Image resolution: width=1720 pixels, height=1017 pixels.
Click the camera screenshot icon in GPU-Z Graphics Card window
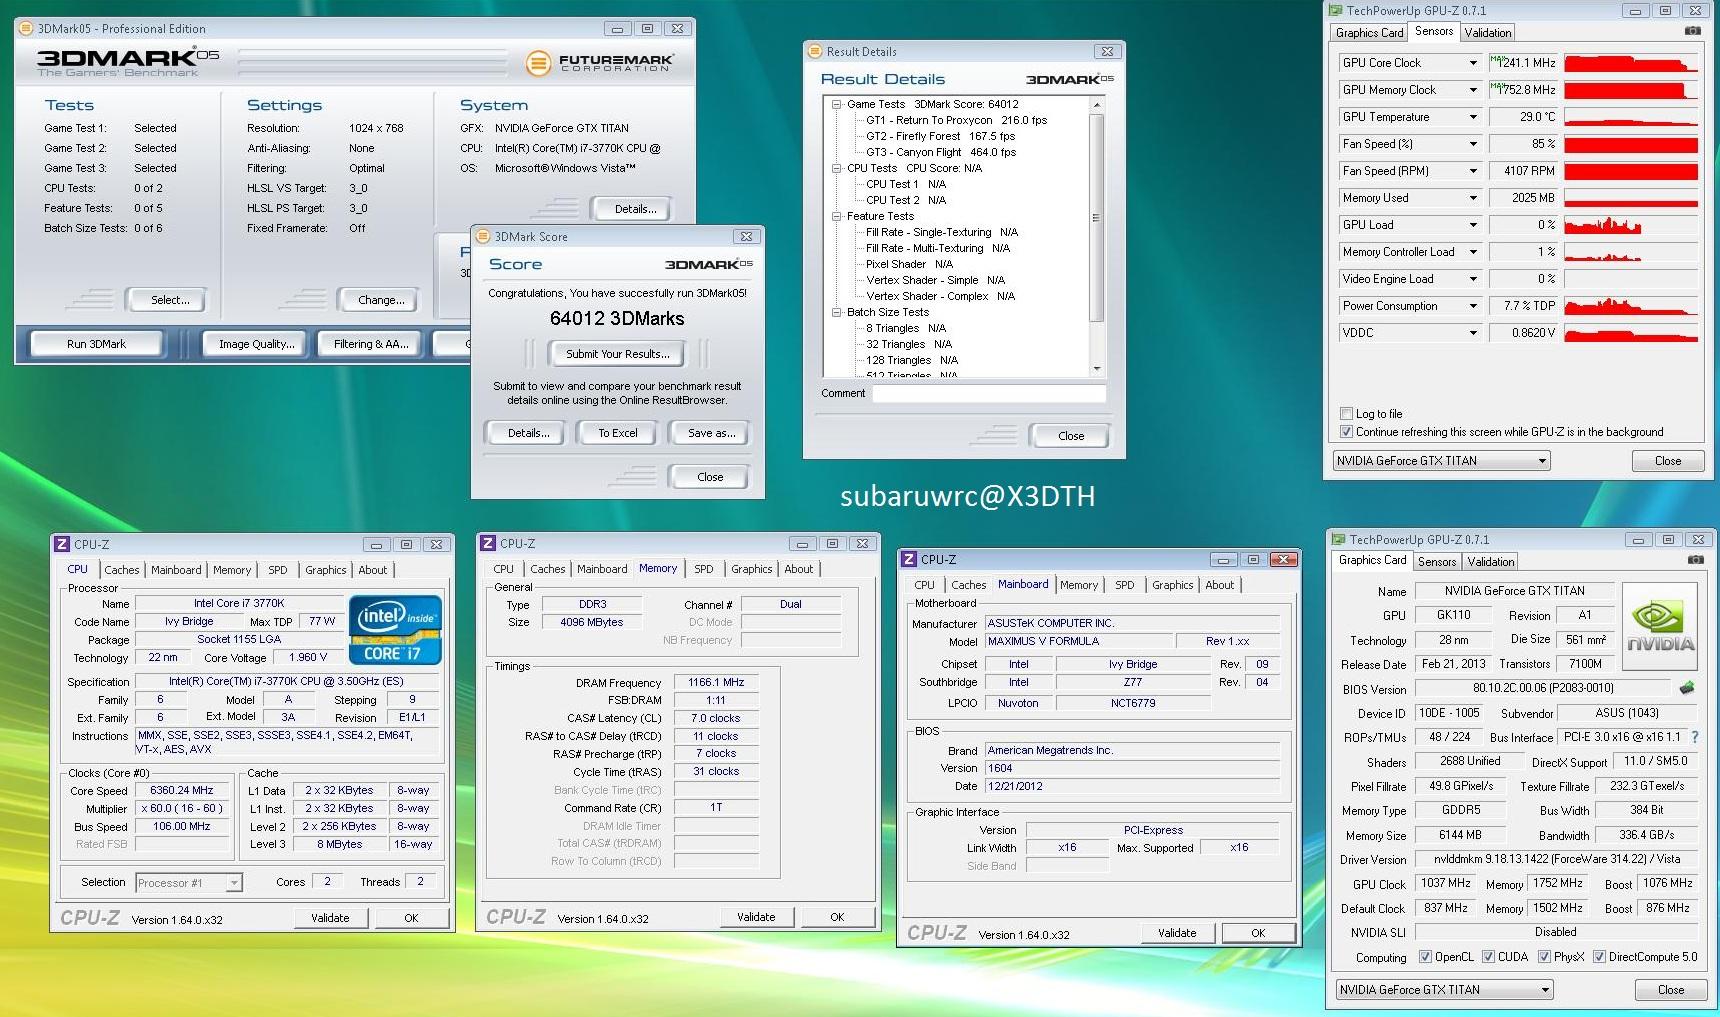(1695, 561)
